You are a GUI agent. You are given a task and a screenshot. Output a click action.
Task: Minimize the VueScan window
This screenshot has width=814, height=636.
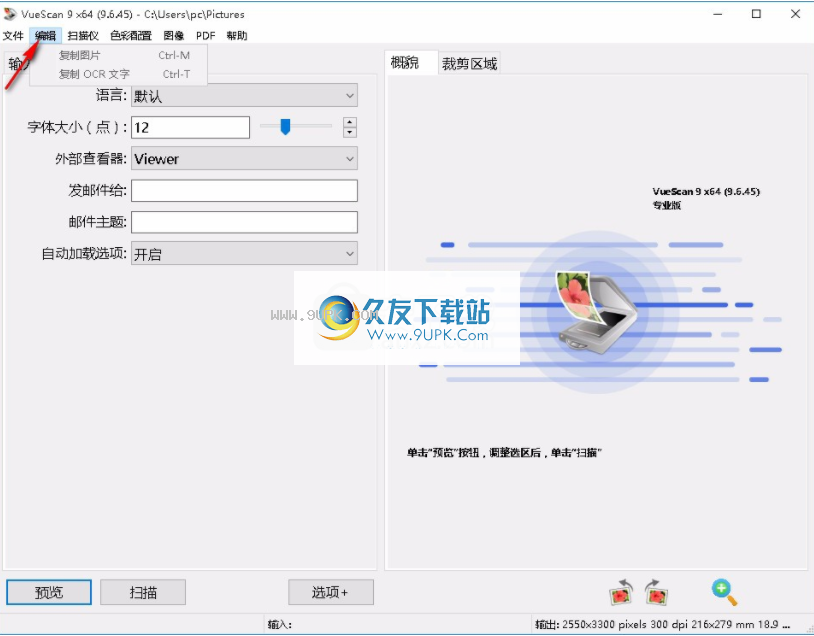pyautogui.click(x=718, y=14)
